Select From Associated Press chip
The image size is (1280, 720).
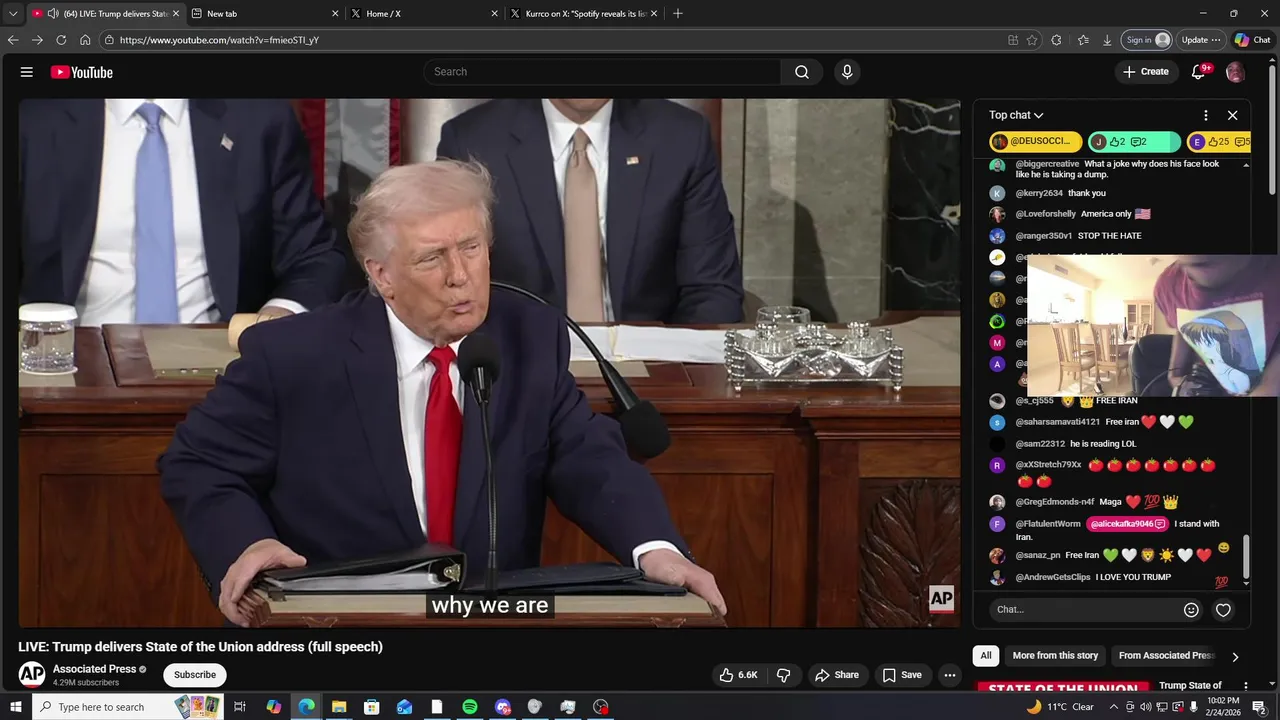coord(1166,656)
